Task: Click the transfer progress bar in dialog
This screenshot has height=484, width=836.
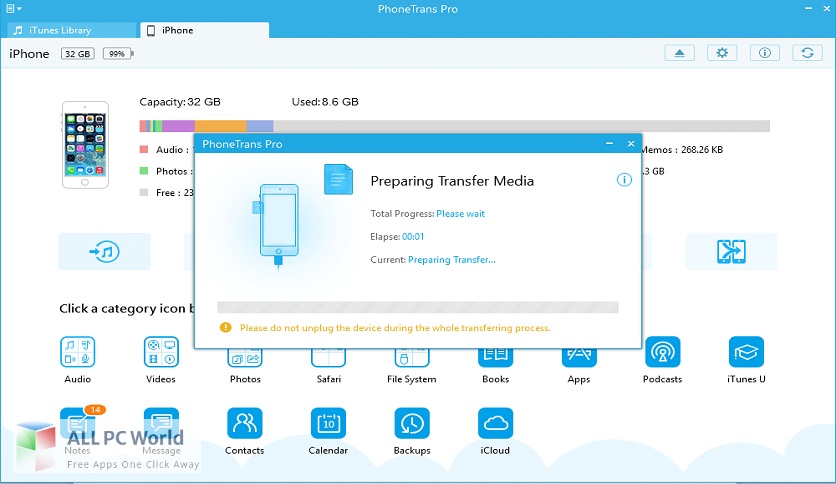Action: (417, 307)
